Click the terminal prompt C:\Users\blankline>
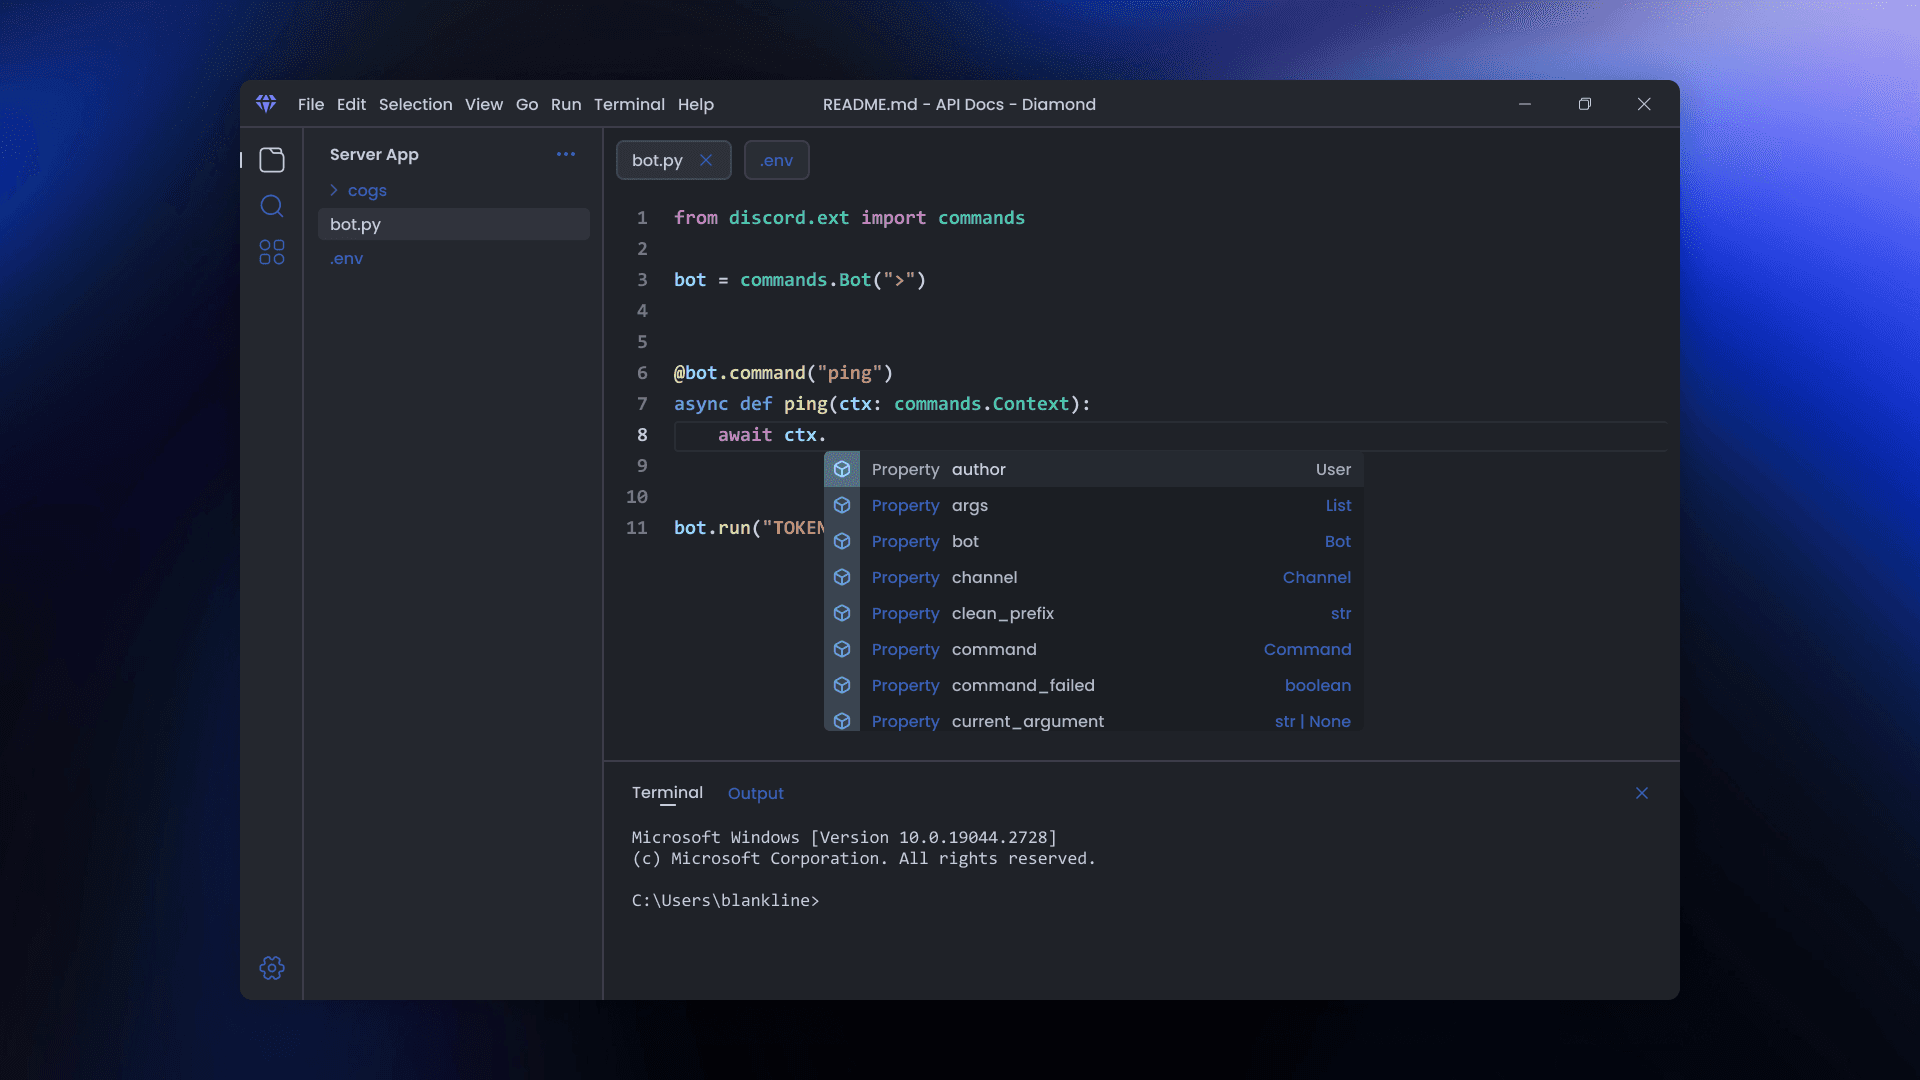 (725, 901)
